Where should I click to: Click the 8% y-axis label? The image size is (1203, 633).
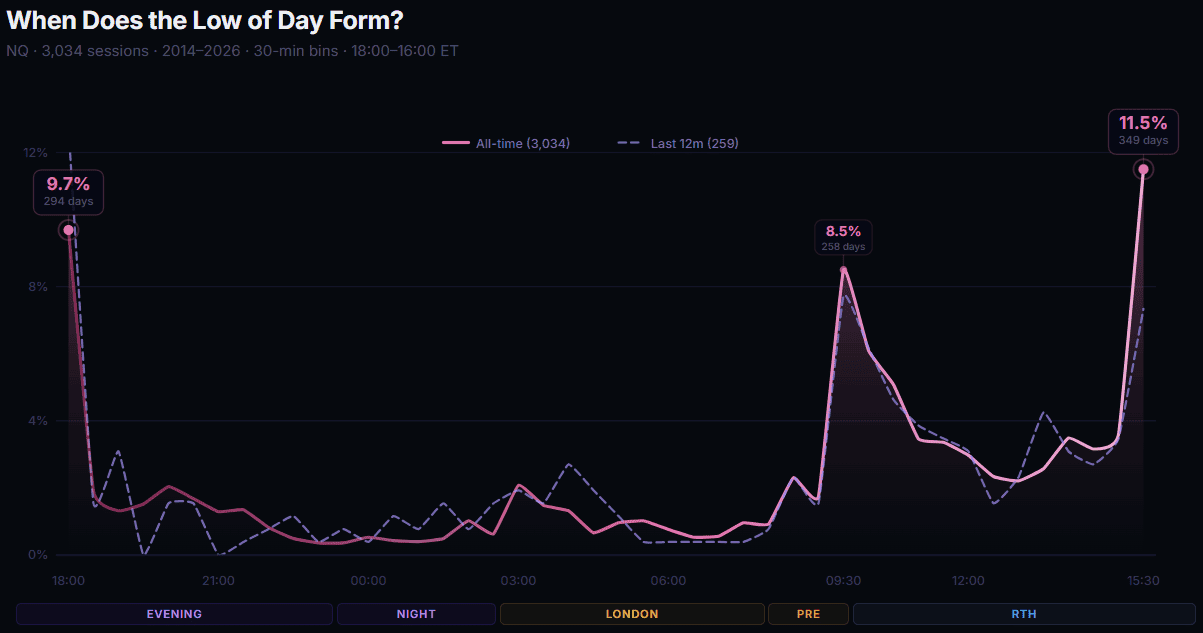click(36, 287)
